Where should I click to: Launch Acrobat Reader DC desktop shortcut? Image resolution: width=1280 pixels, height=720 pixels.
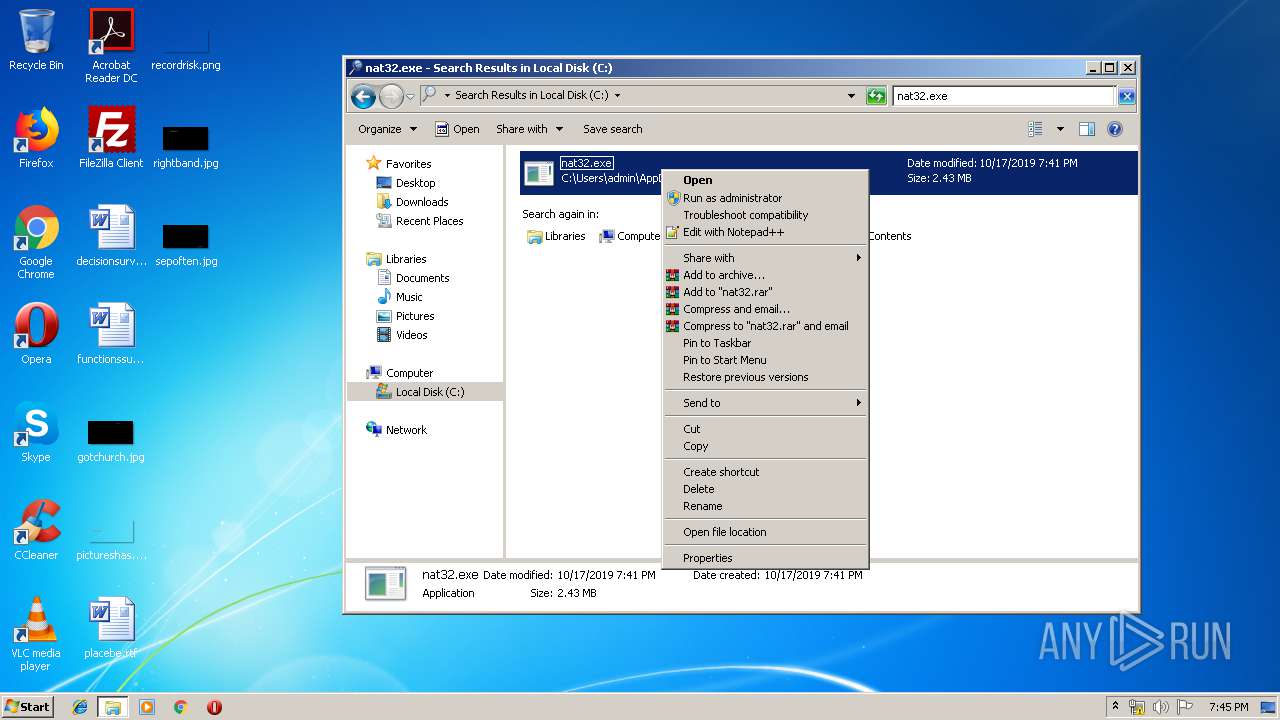click(111, 46)
